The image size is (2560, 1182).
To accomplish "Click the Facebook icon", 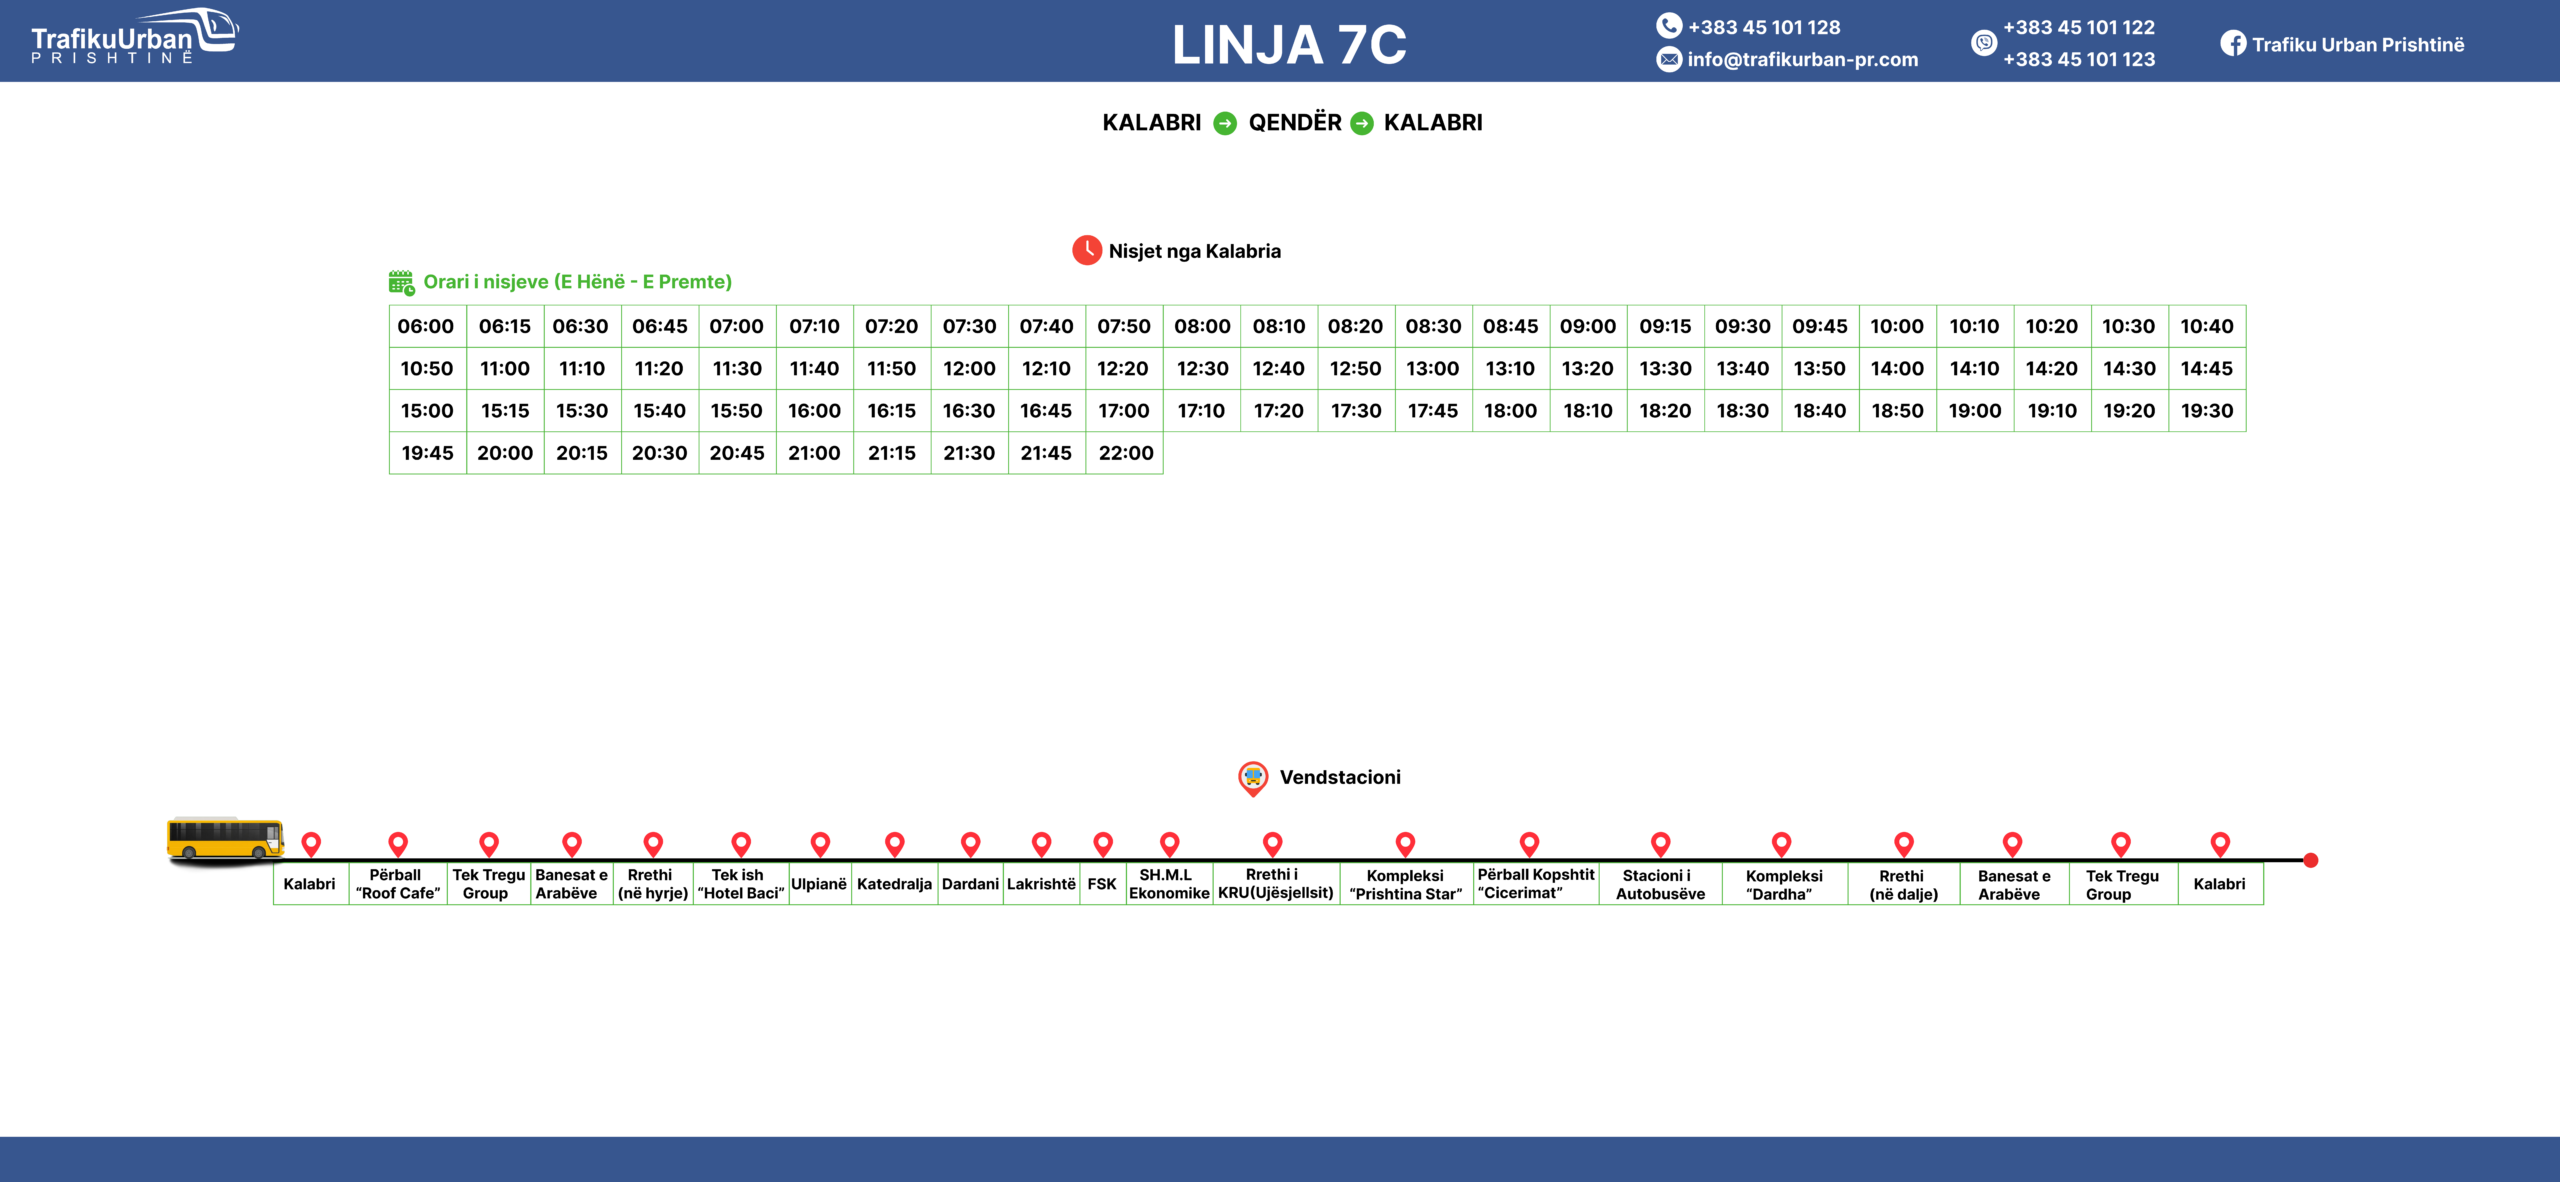I will click(2233, 44).
